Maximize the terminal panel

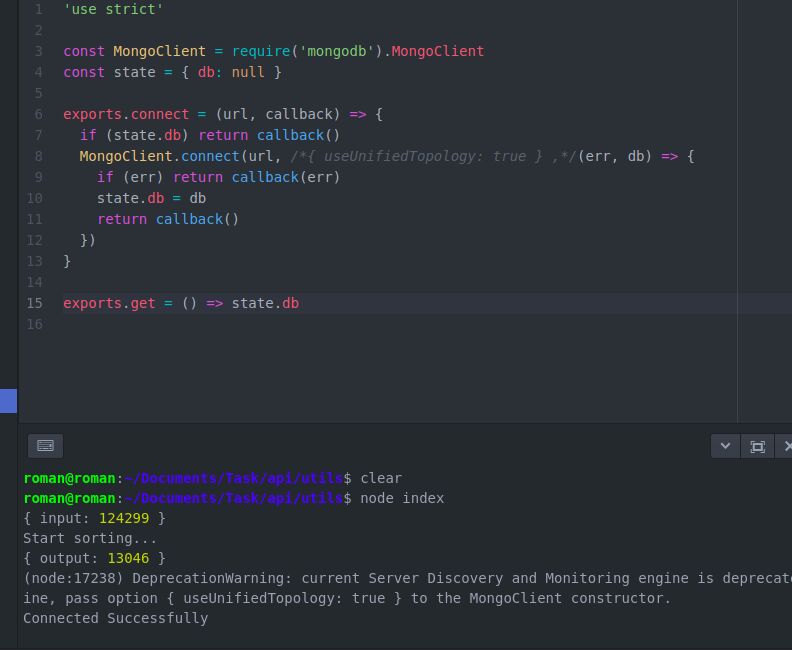point(757,446)
